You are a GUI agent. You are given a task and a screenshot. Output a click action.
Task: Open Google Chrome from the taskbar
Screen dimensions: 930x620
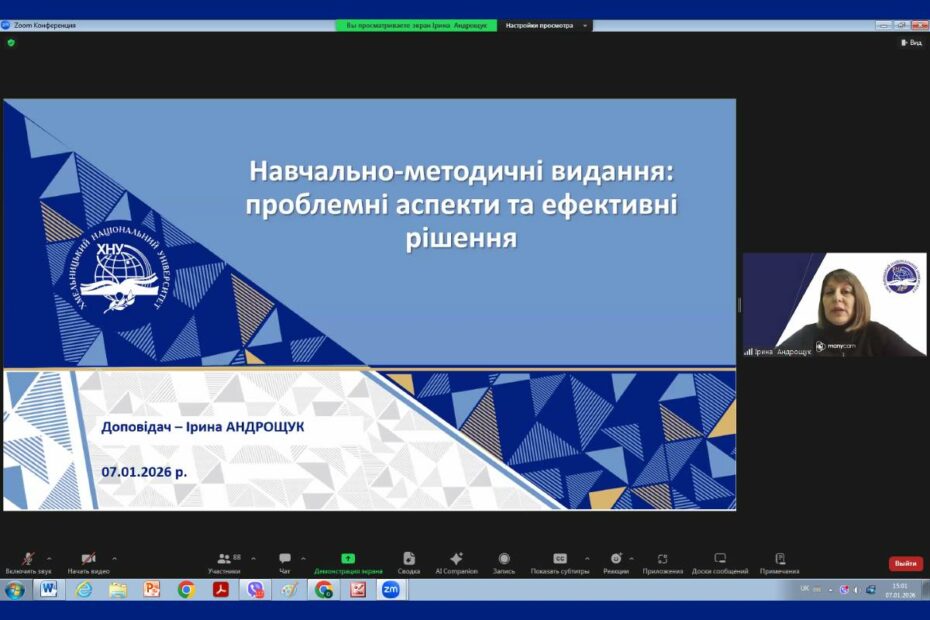point(186,590)
